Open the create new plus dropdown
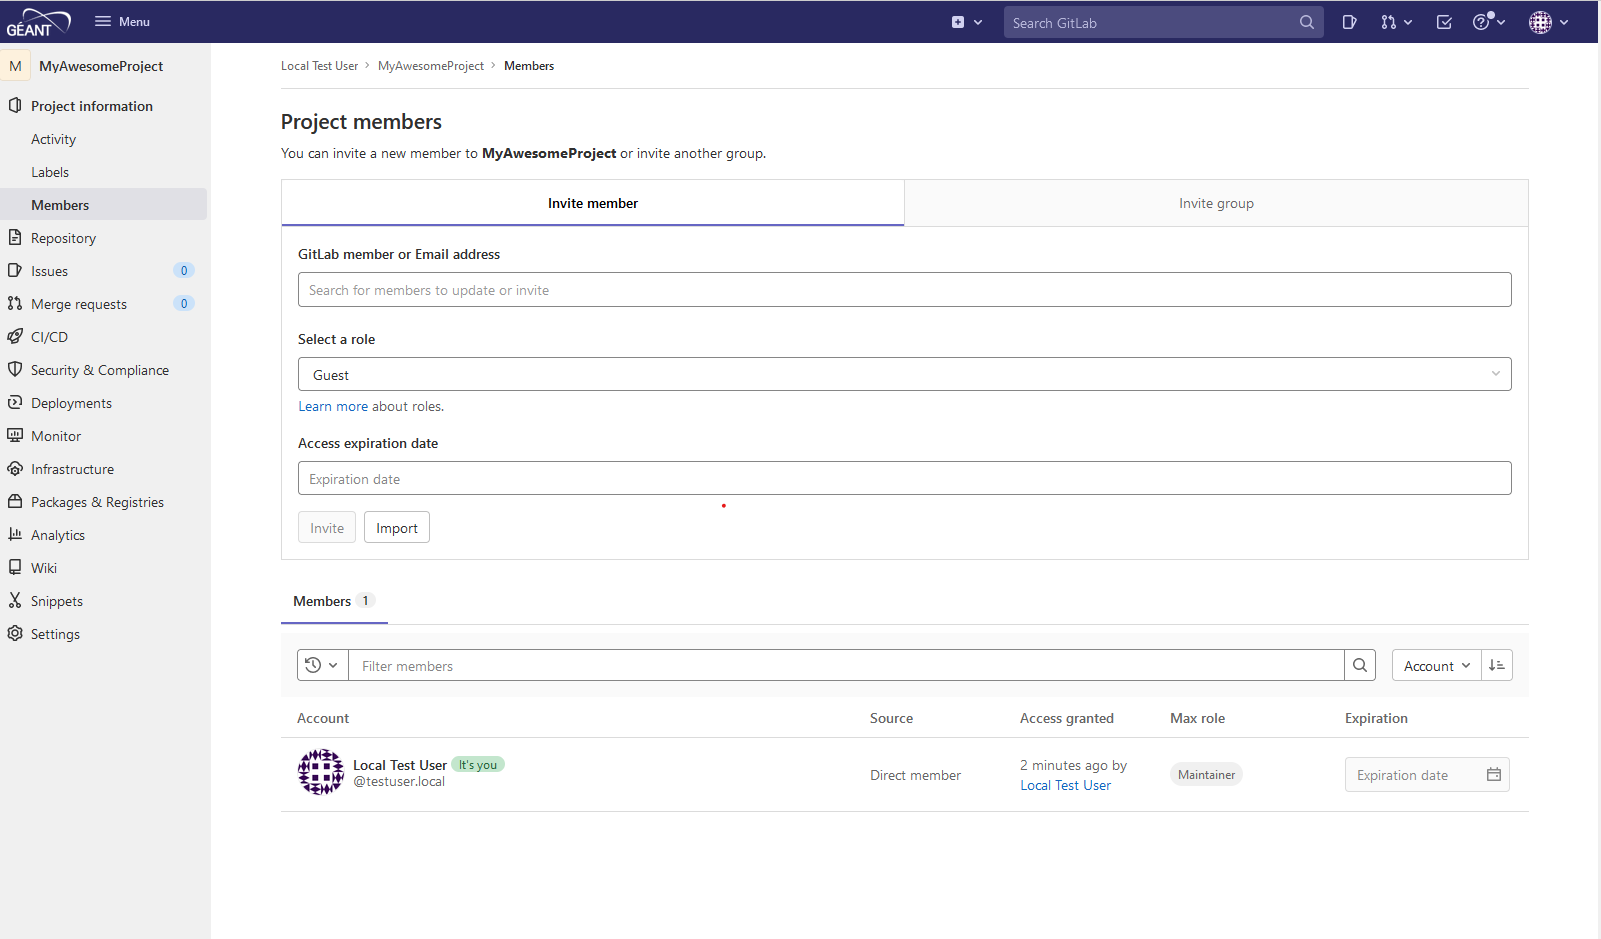This screenshot has height=939, width=1601. pyautogui.click(x=967, y=22)
